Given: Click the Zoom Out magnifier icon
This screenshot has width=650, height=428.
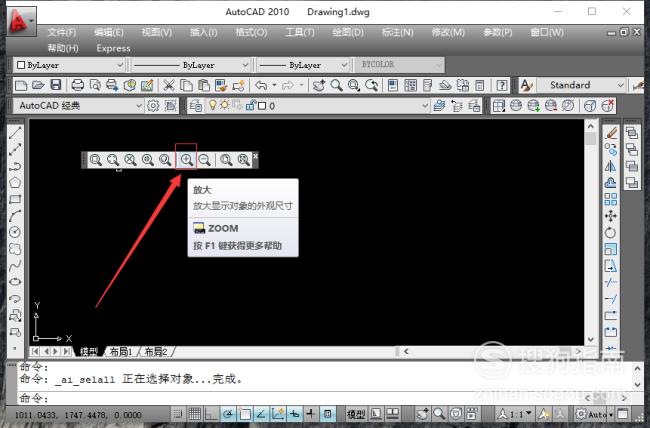Looking at the screenshot, I should click(204, 160).
